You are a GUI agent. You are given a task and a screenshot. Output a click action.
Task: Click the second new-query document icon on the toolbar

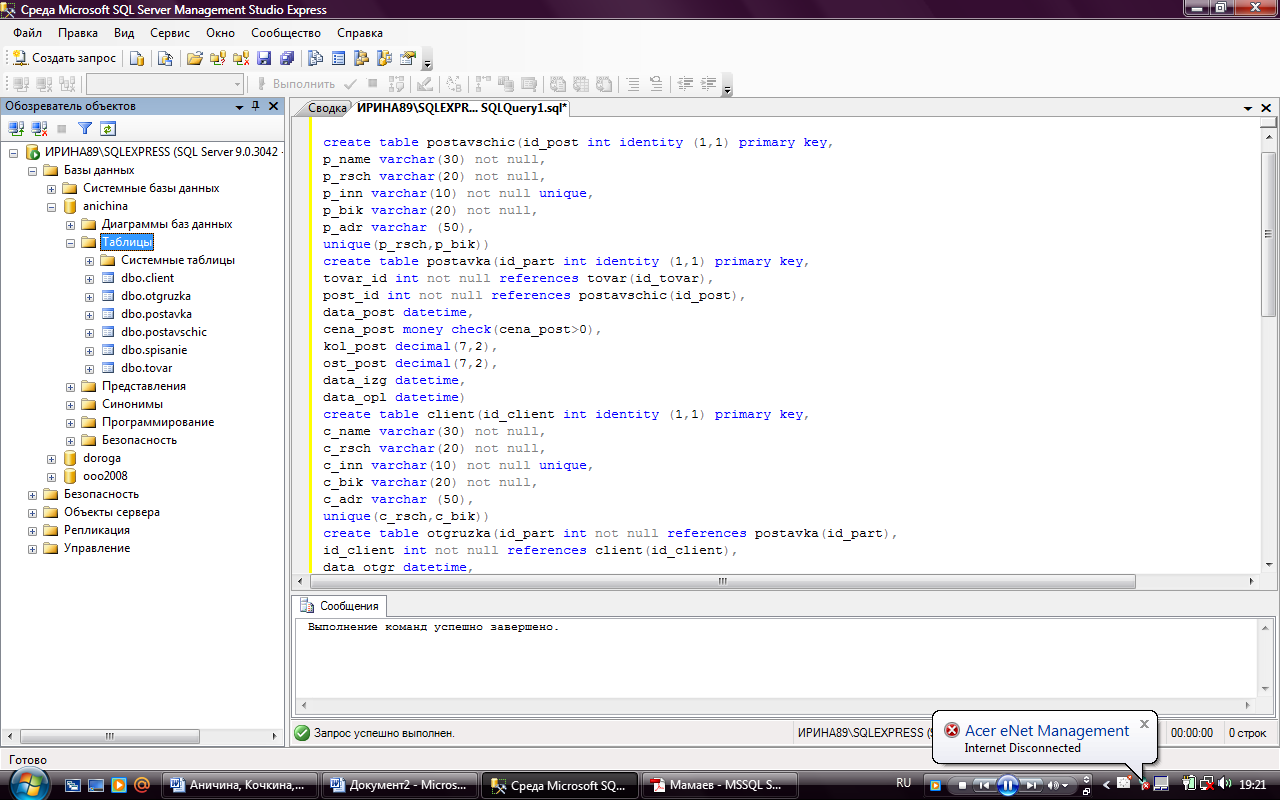coord(166,58)
